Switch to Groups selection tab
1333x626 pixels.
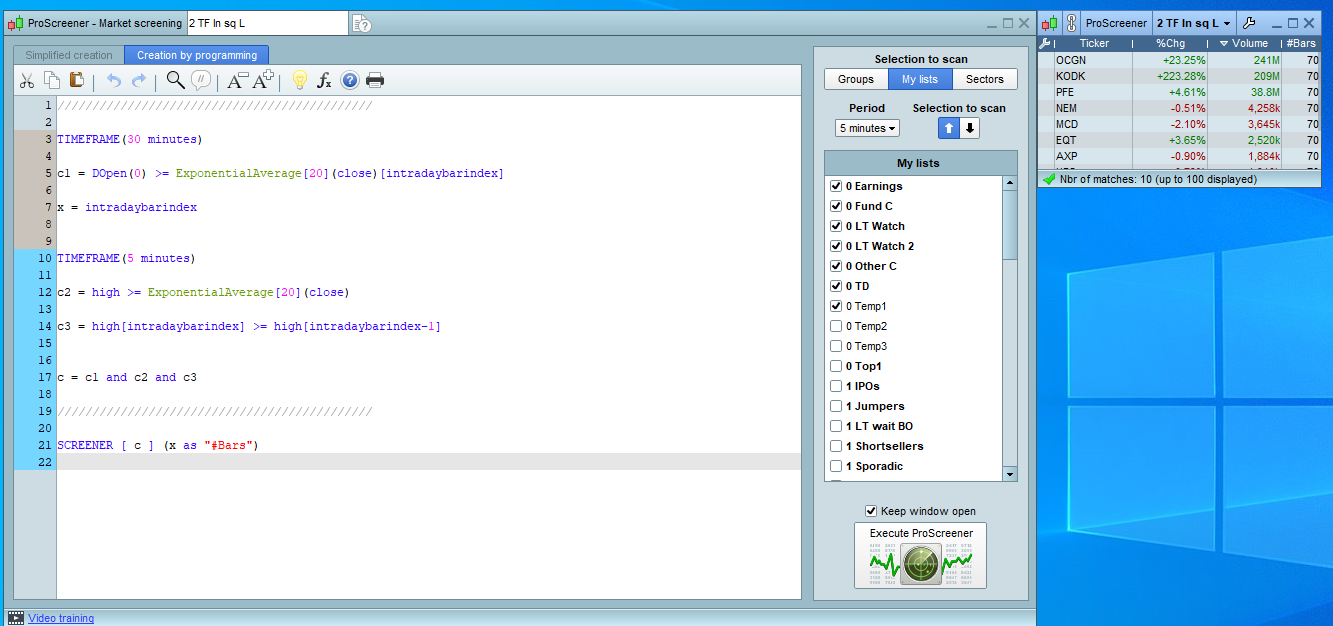point(856,79)
